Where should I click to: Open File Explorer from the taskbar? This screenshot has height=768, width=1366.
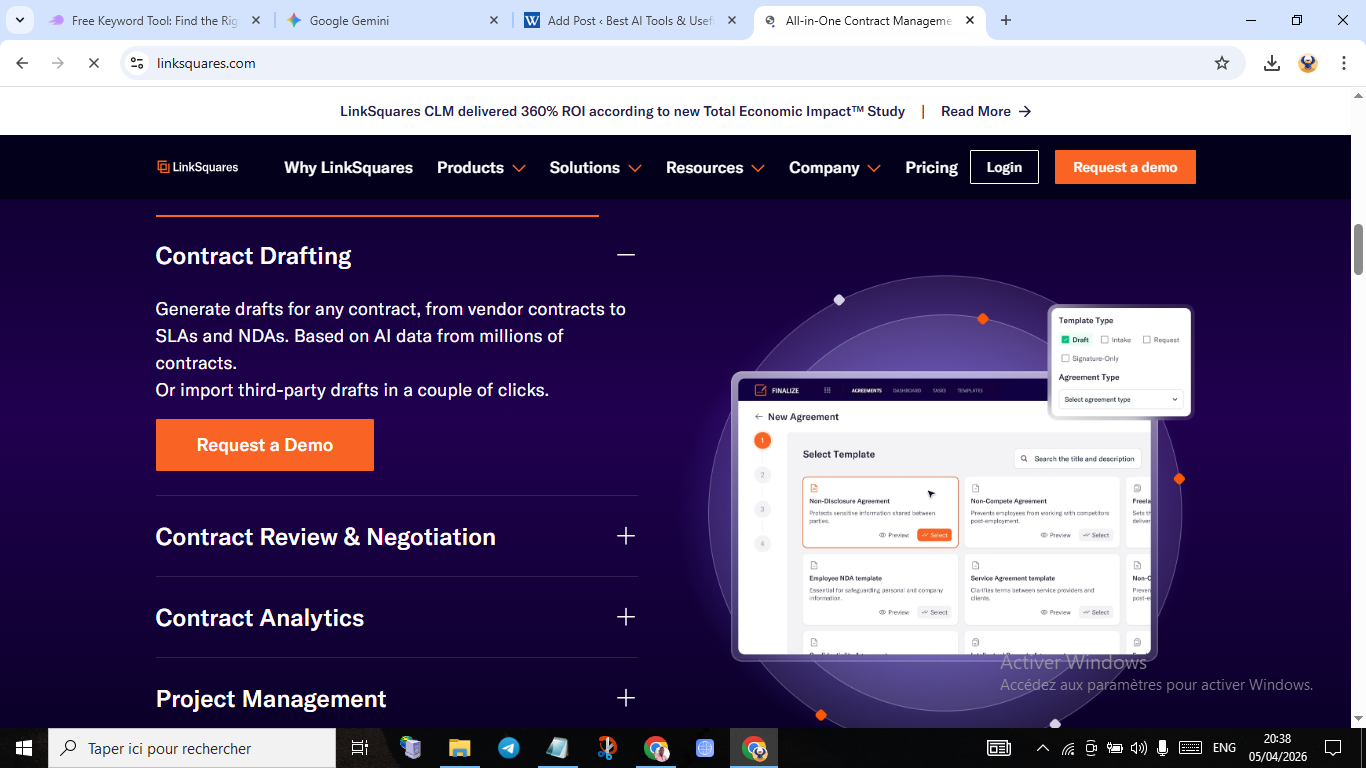[459, 748]
